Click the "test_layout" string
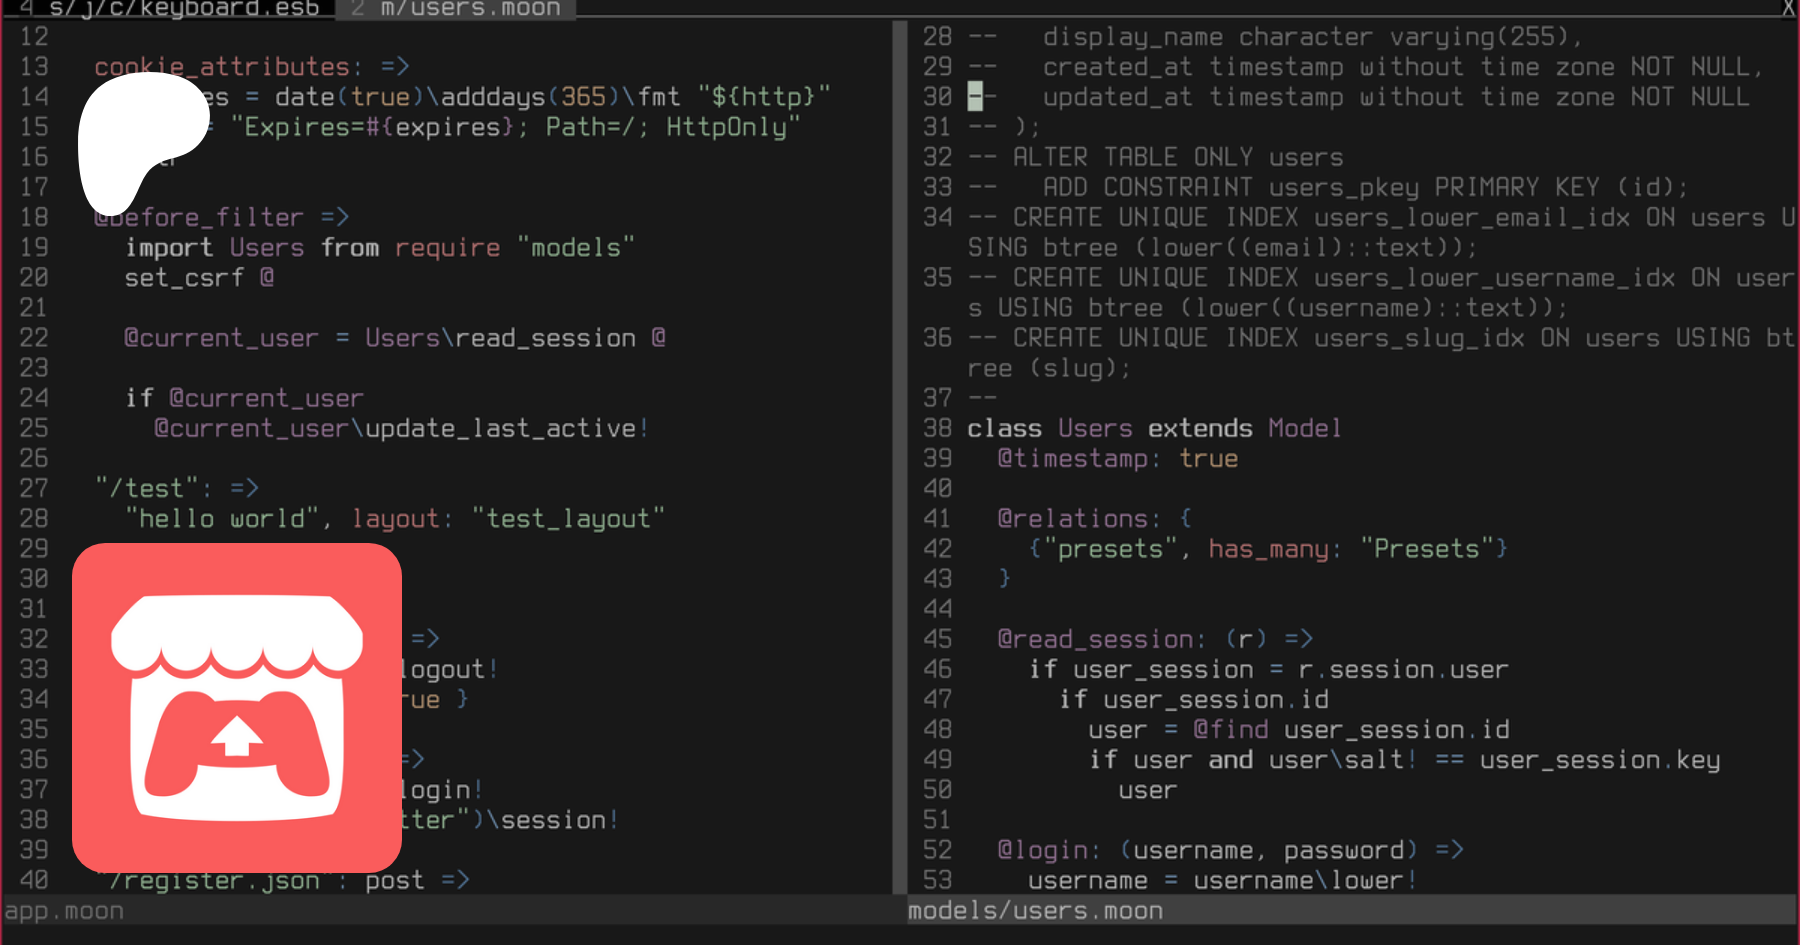This screenshot has width=1800, height=945. click(x=568, y=518)
